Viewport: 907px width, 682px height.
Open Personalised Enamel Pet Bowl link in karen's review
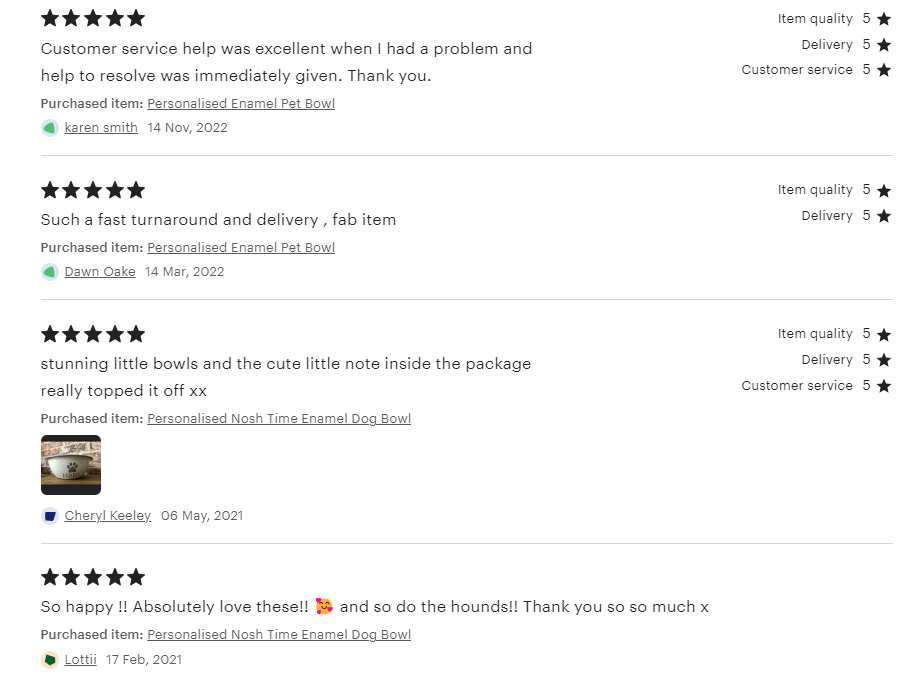pyautogui.click(x=241, y=104)
